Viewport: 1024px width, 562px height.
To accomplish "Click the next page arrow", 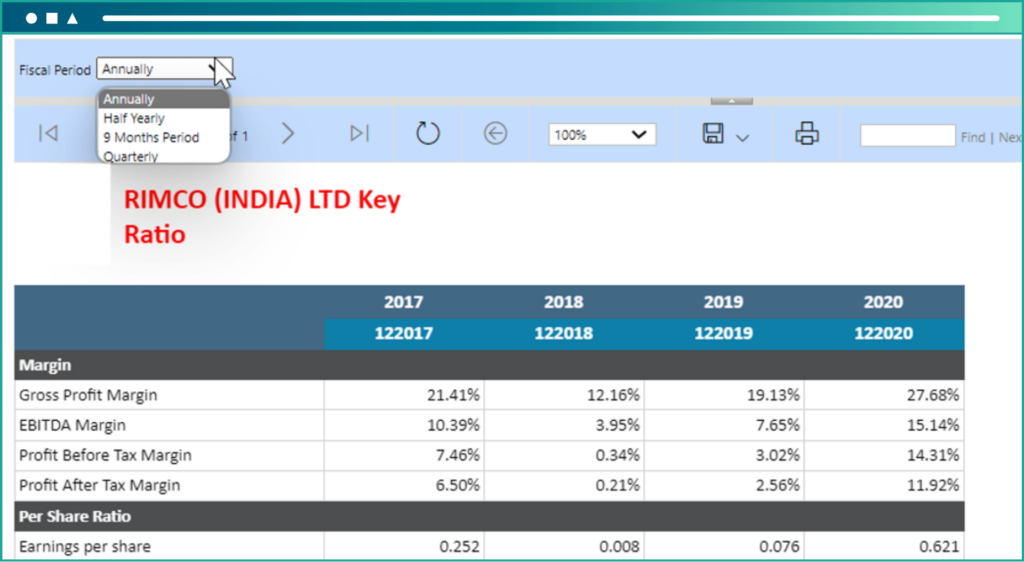I will point(288,134).
